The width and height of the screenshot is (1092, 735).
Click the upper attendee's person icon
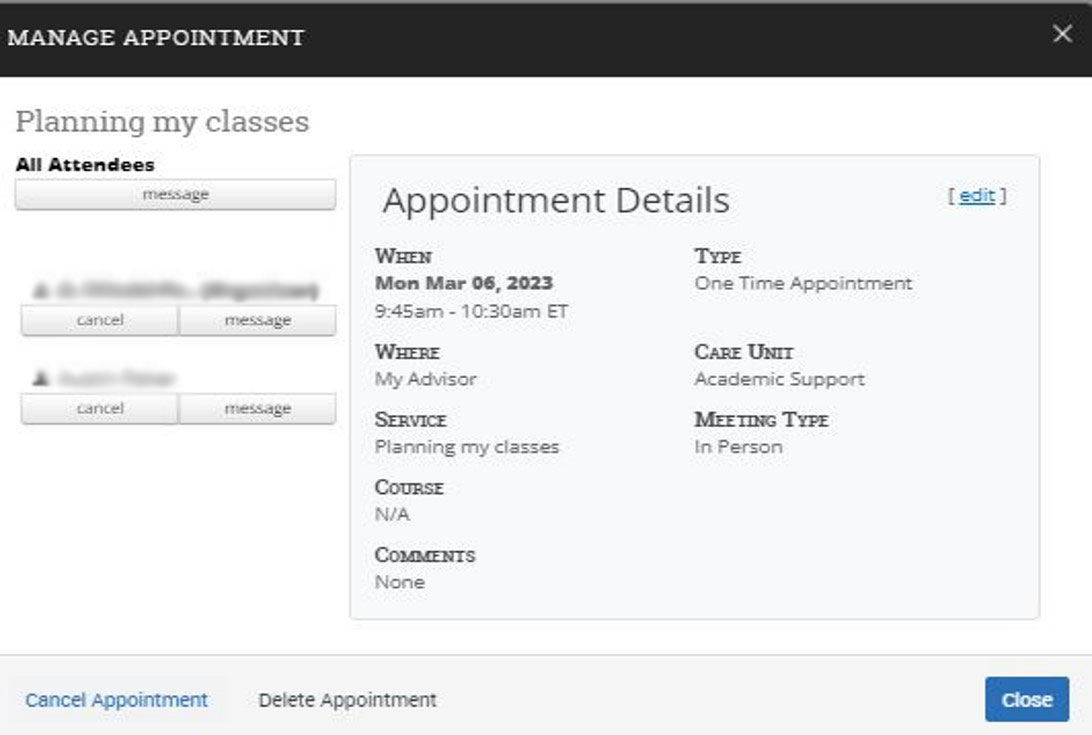pyautogui.click(x=41, y=291)
